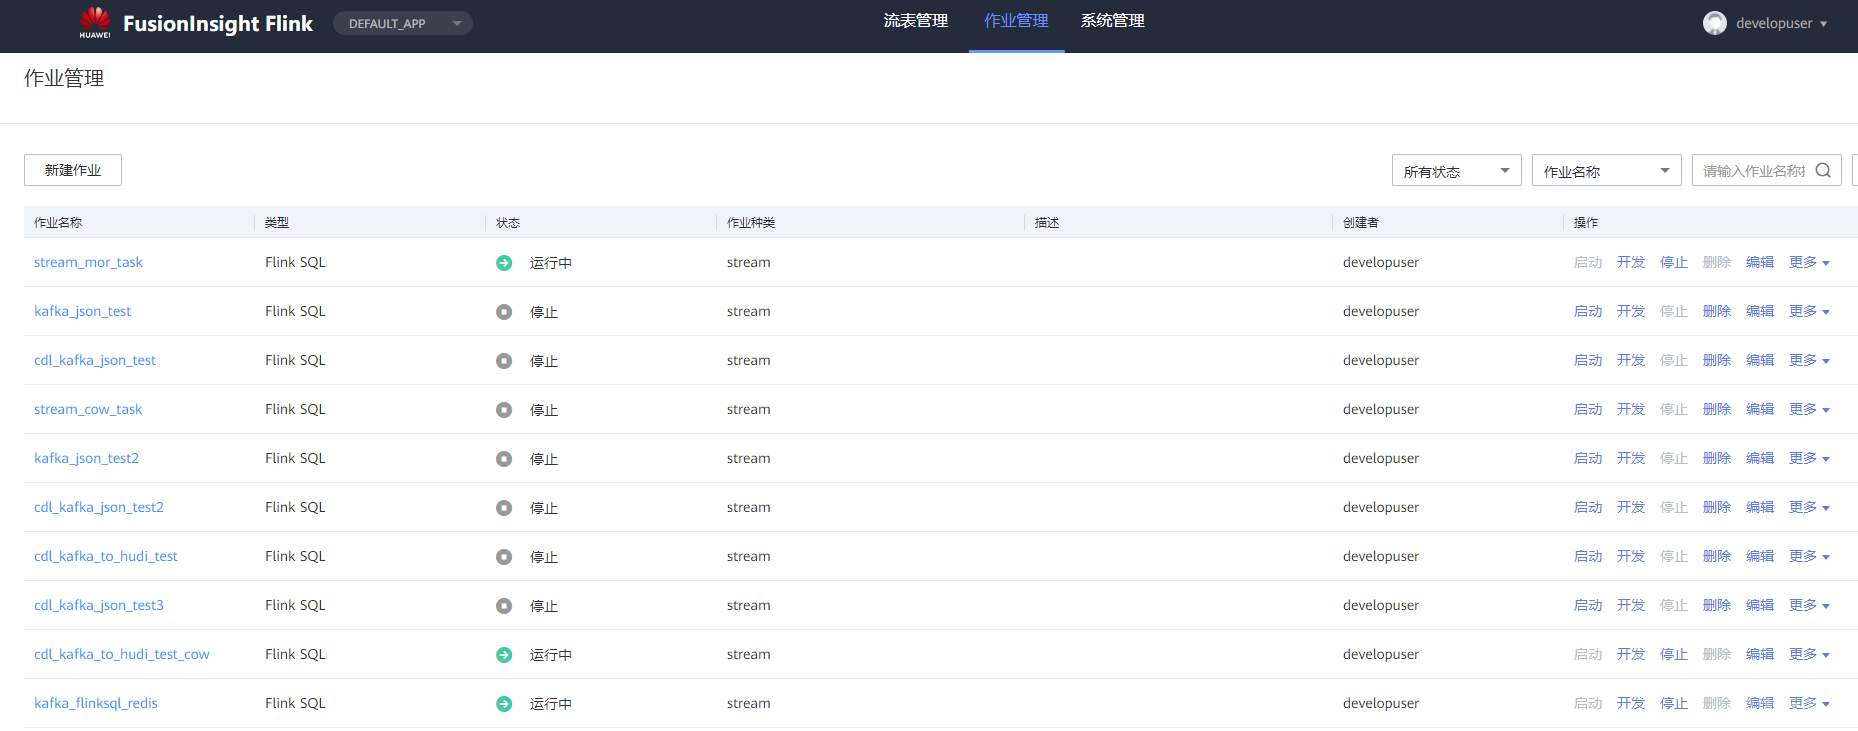Click the FusionInsight Flink title text
1858x731 pixels.
point(218,23)
